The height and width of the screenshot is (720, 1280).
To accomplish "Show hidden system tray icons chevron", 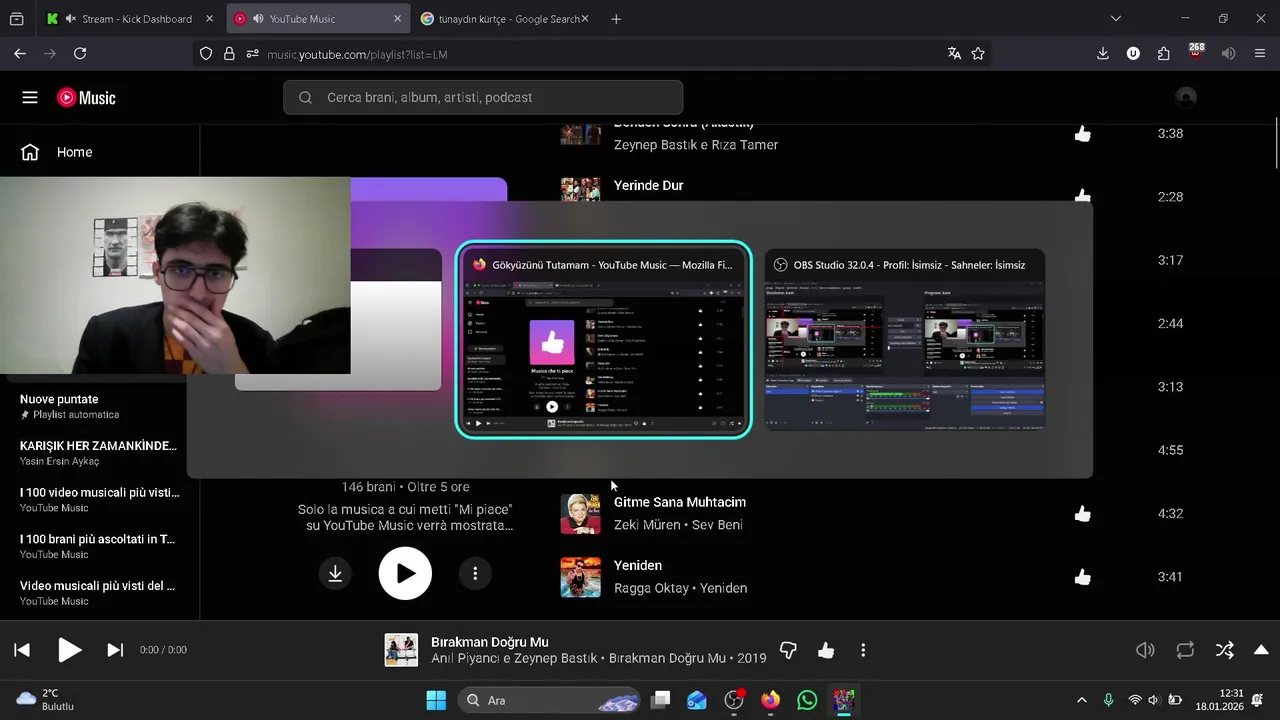I will (x=1081, y=700).
